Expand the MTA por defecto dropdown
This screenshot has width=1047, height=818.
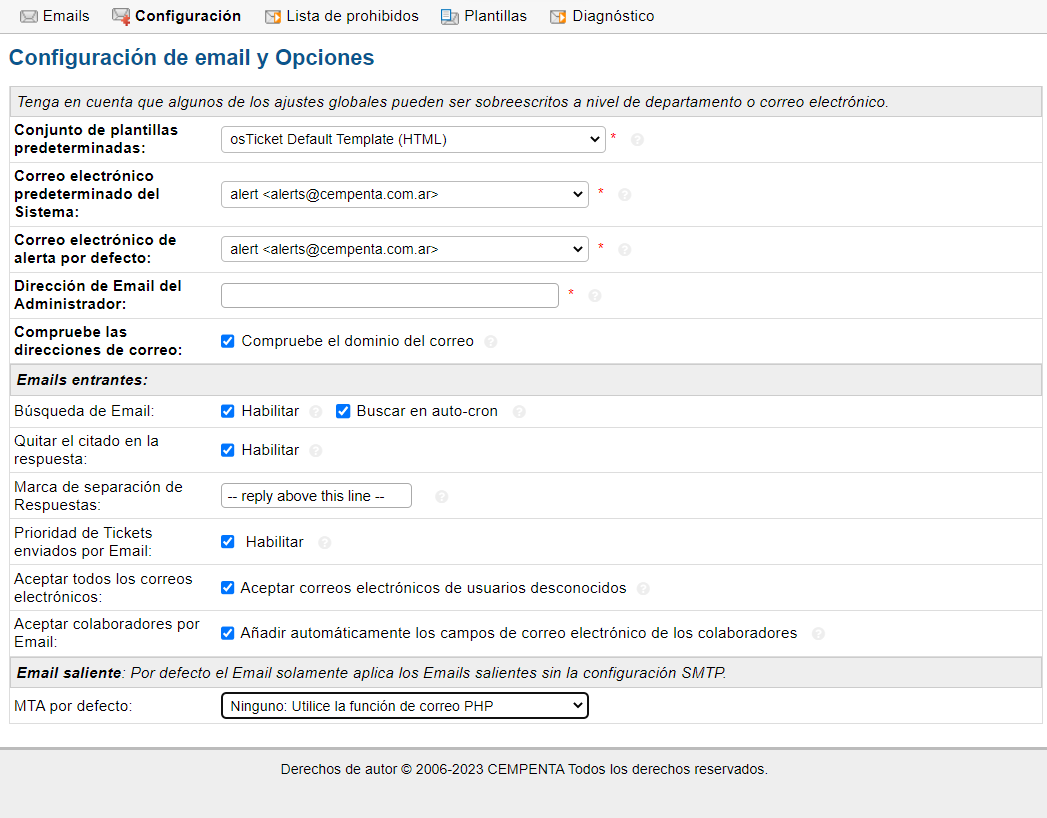404,706
